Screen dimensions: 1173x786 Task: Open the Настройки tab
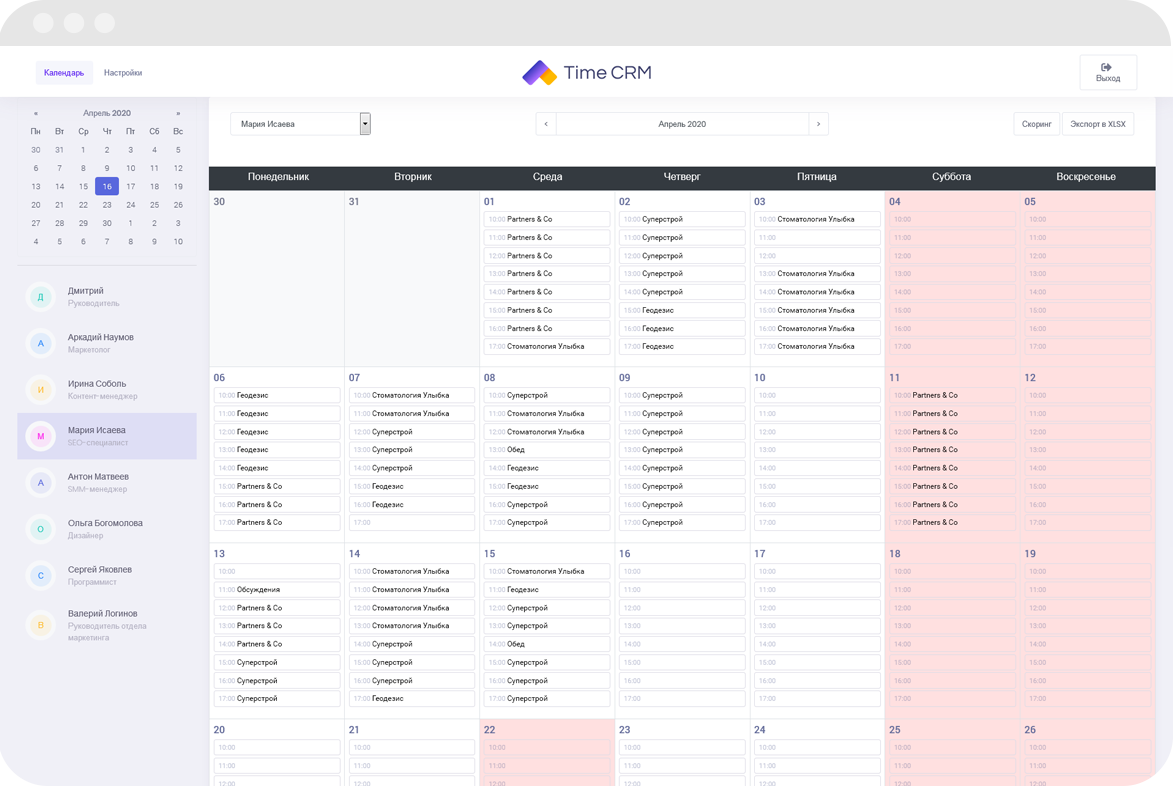pyautogui.click(x=123, y=73)
